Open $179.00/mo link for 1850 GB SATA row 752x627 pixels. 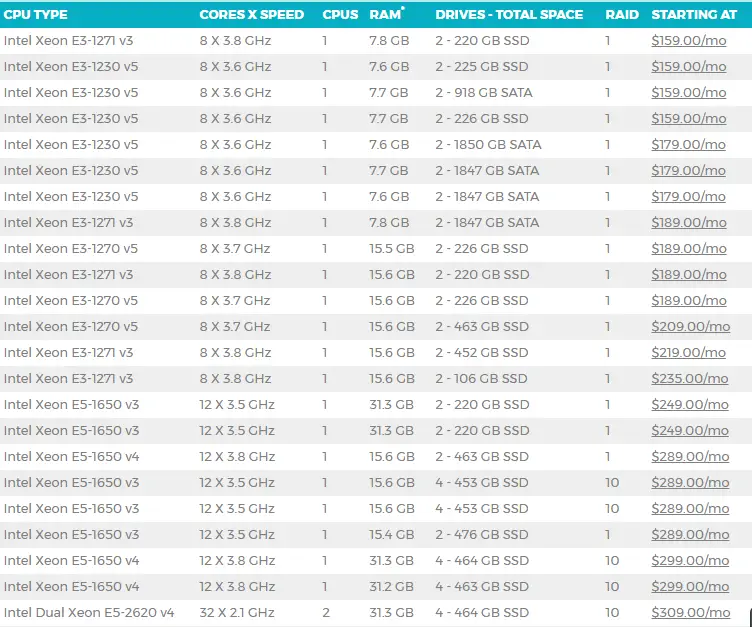coord(688,144)
